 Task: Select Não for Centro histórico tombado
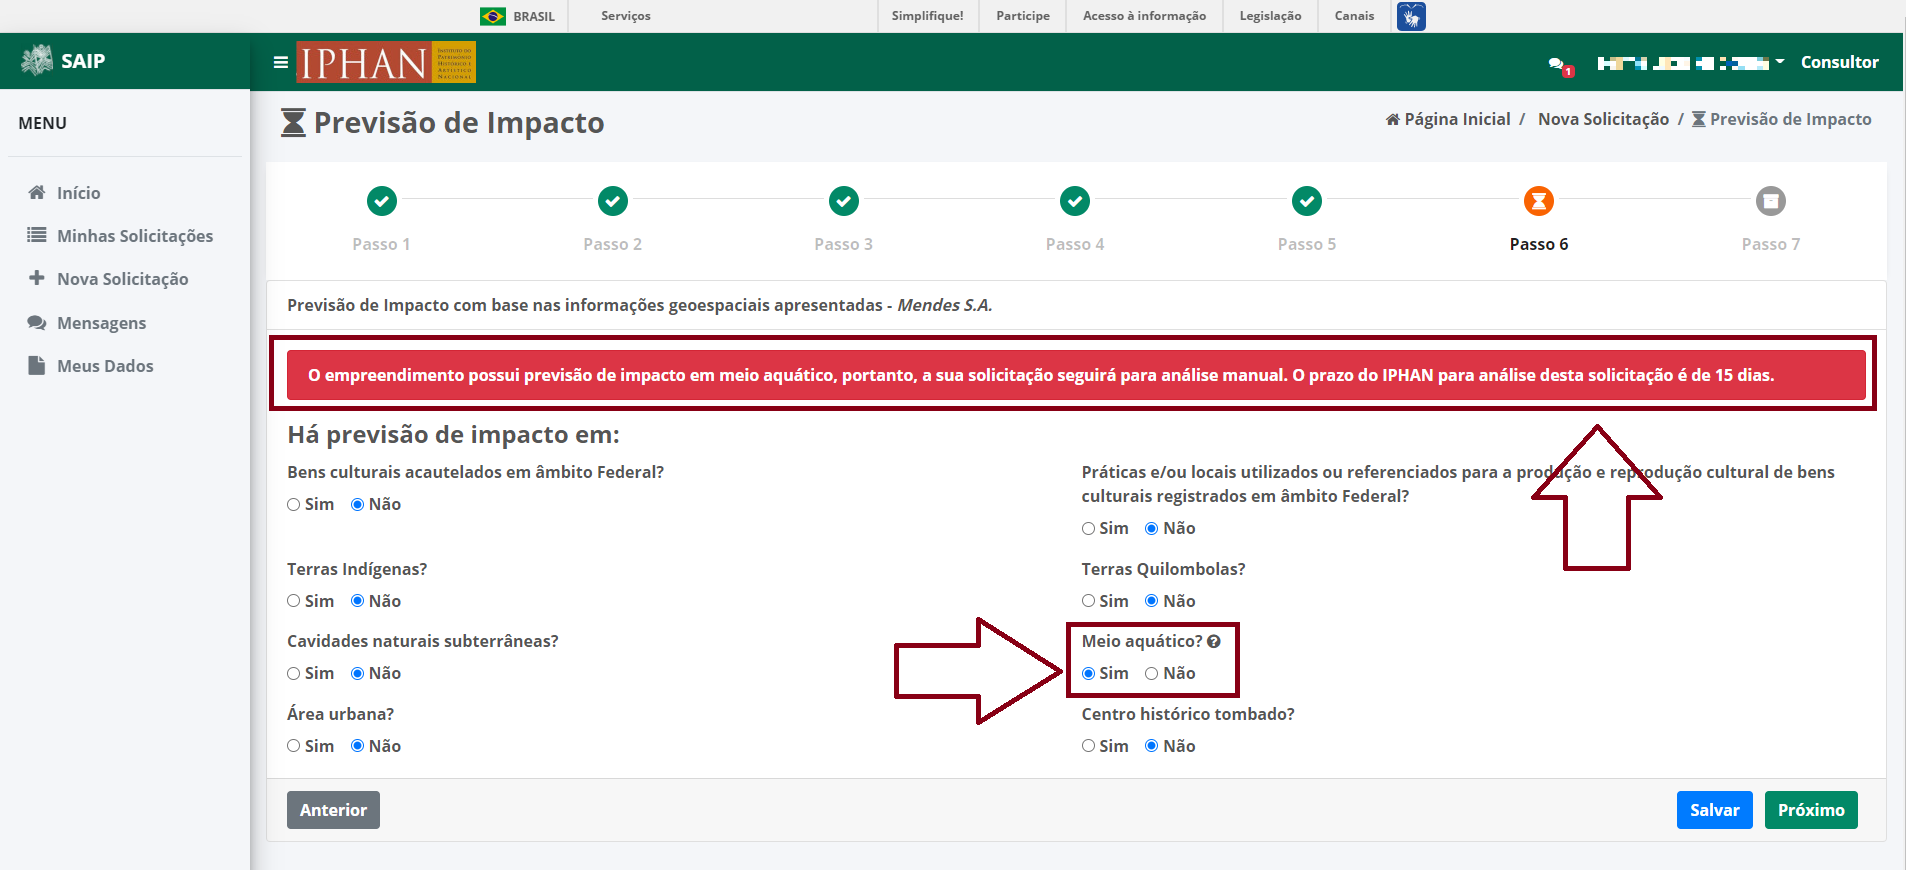click(1152, 746)
